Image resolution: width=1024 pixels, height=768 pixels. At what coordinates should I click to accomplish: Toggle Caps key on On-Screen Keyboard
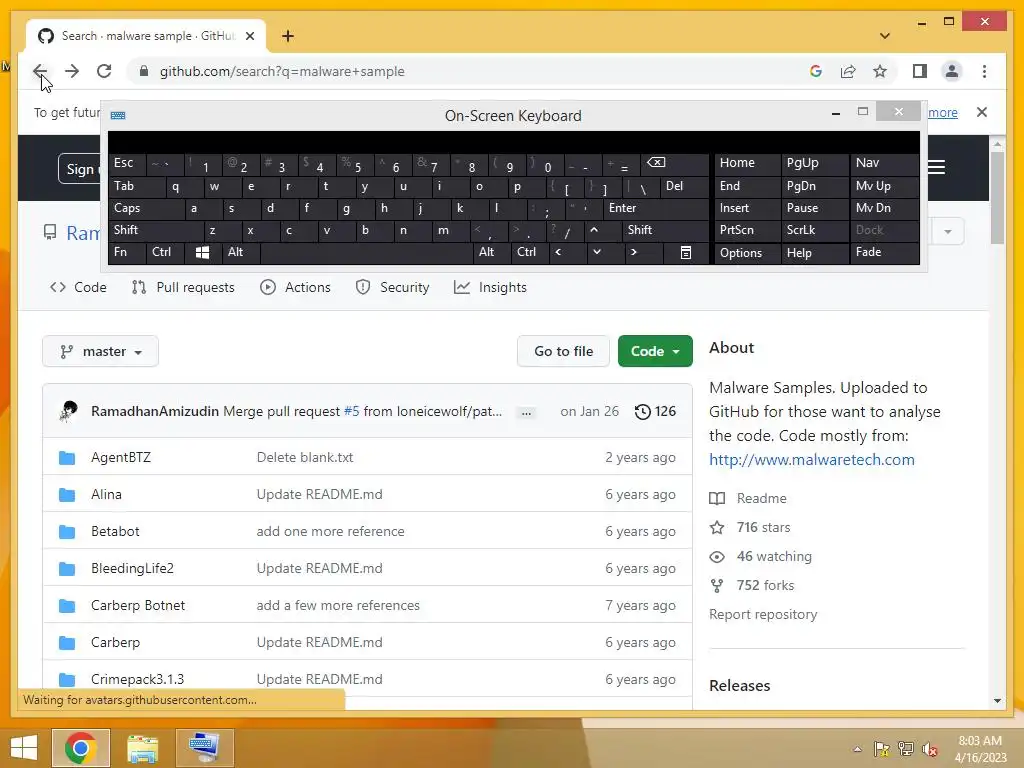tap(145, 208)
